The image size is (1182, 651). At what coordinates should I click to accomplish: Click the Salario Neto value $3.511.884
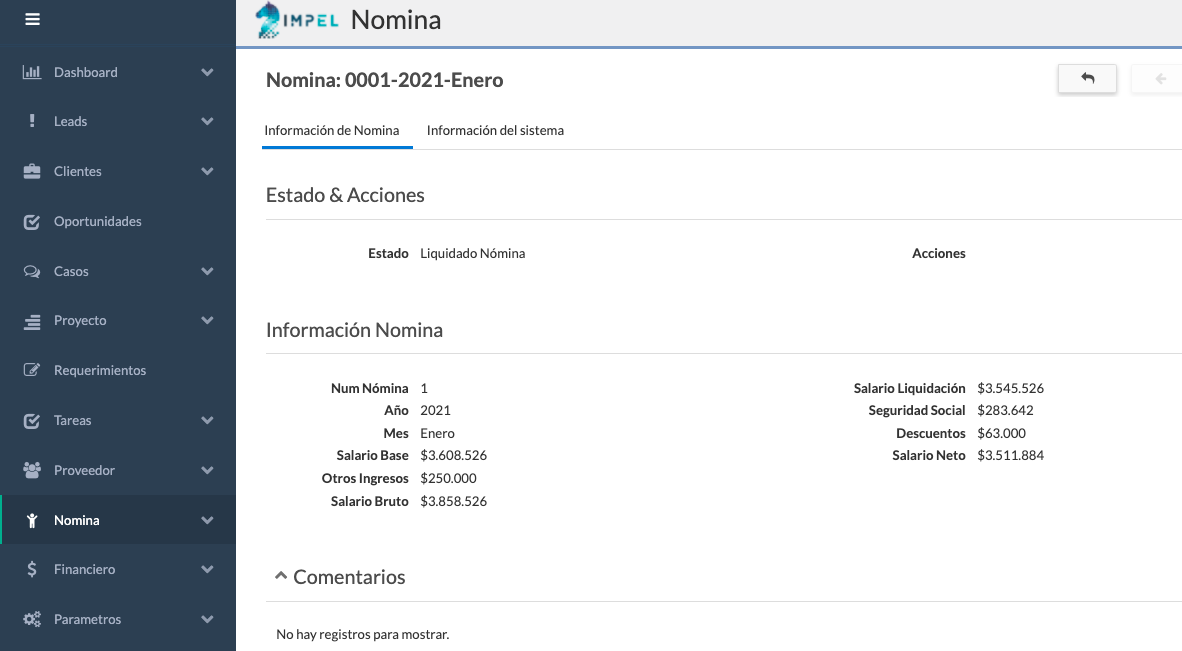pyautogui.click(x=1011, y=455)
